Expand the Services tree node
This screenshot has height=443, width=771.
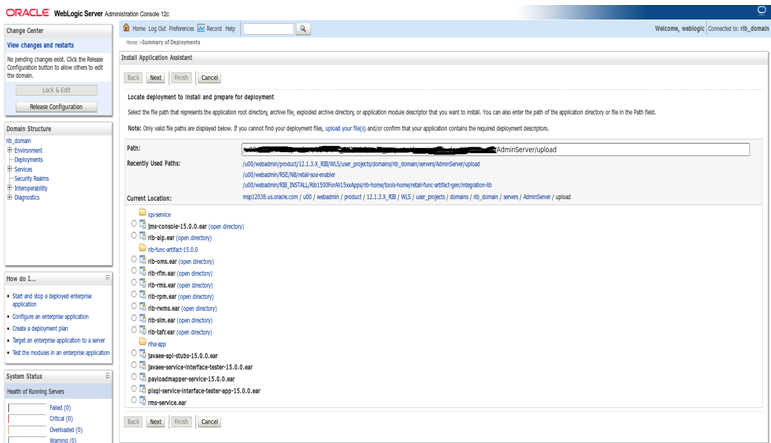(x=9, y=169)
